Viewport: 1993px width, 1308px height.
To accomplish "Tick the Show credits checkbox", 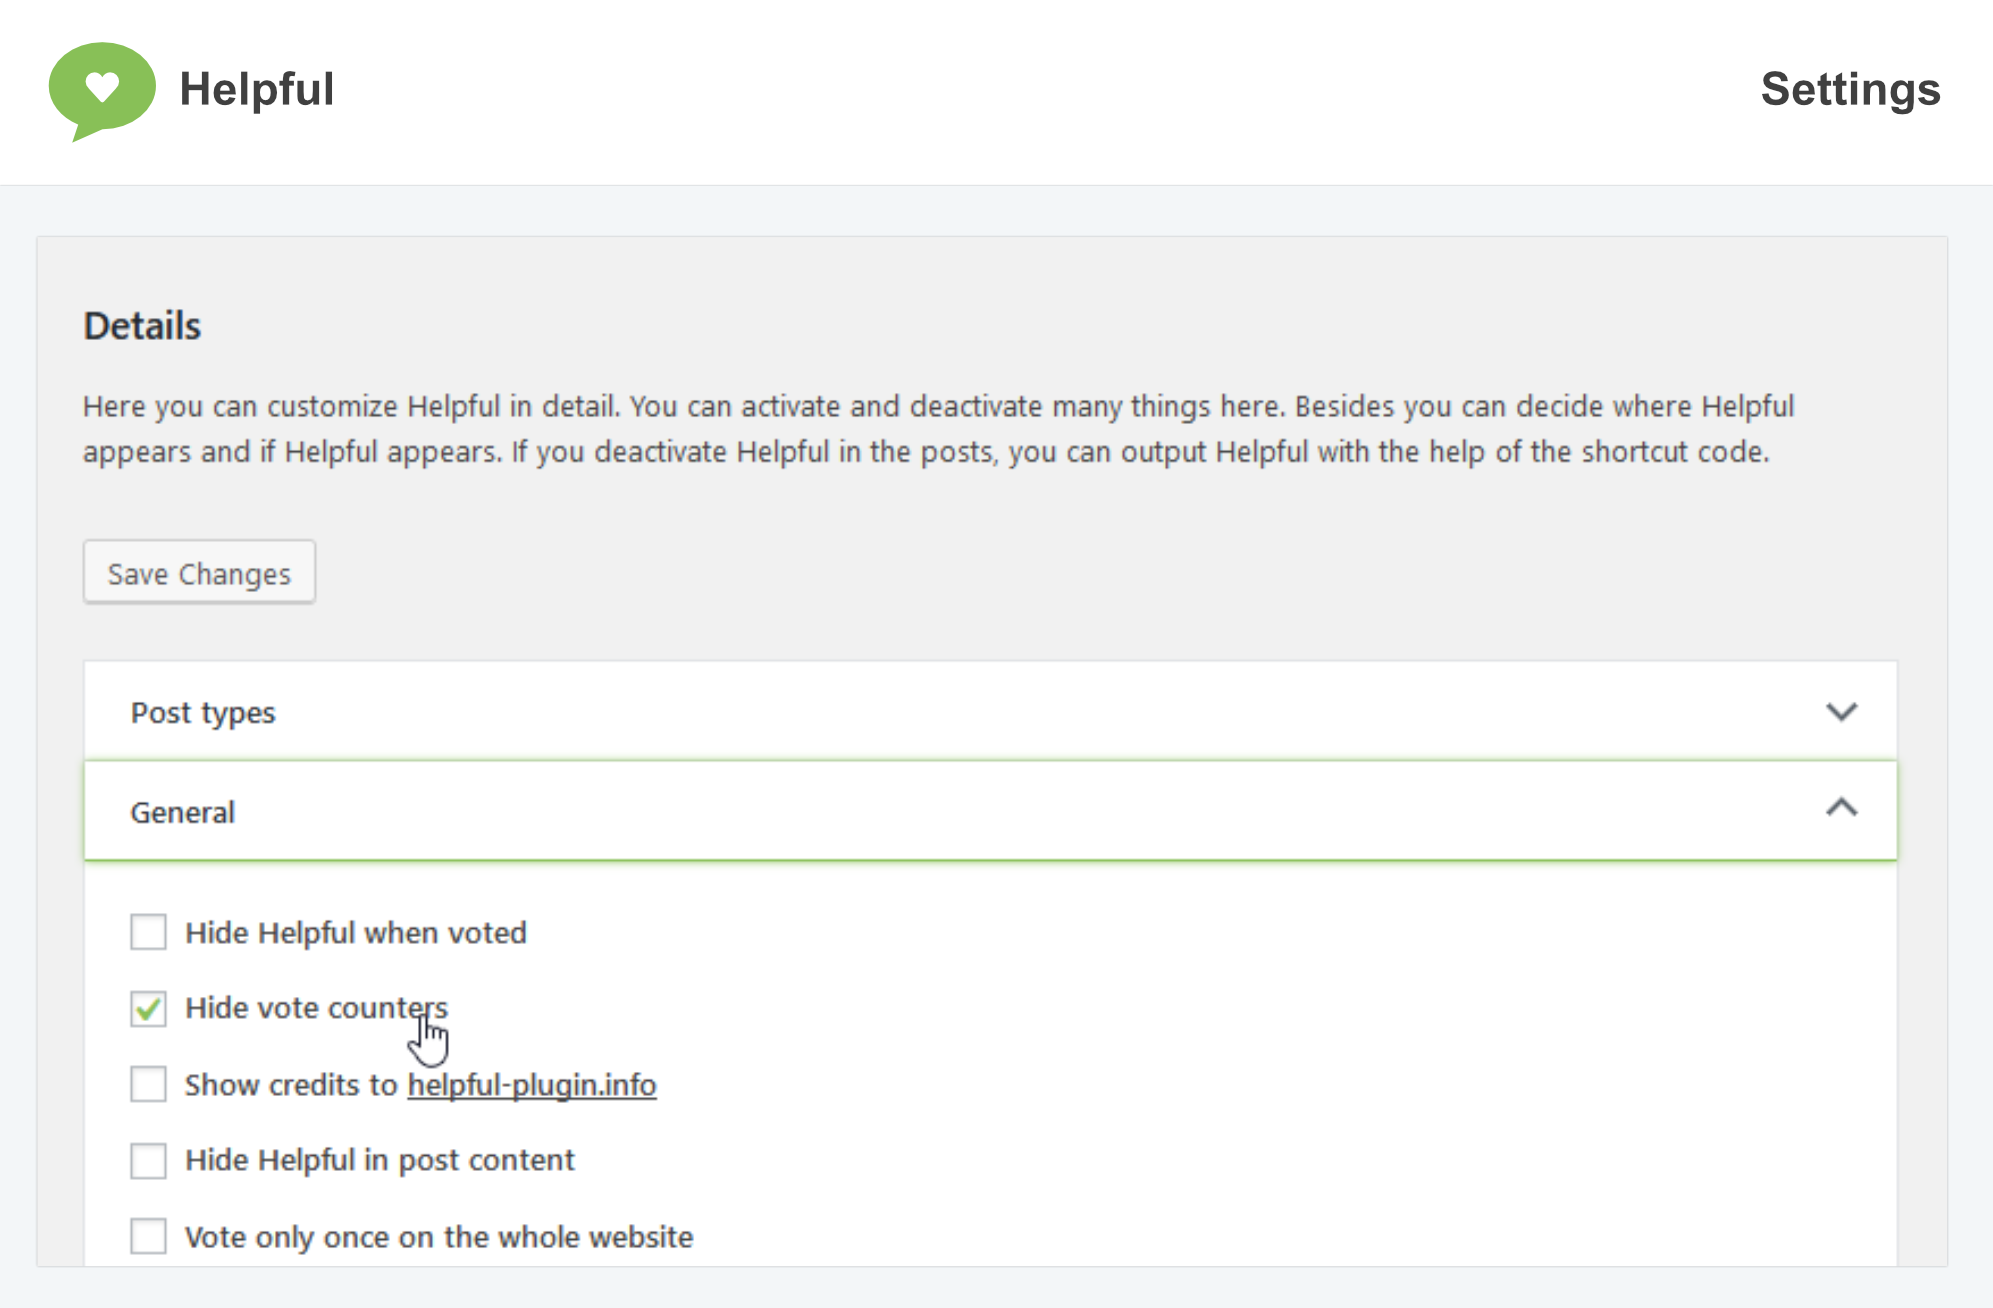I will pos(148,1084).
